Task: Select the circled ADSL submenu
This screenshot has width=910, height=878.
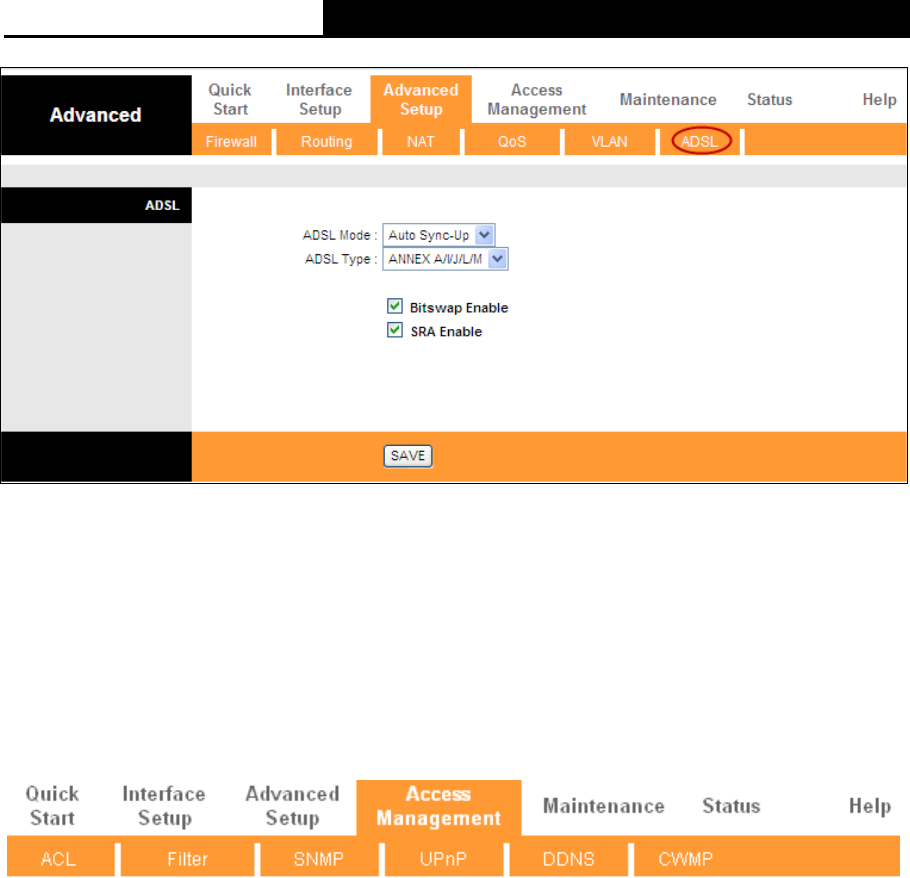Action: pos(700,141)
